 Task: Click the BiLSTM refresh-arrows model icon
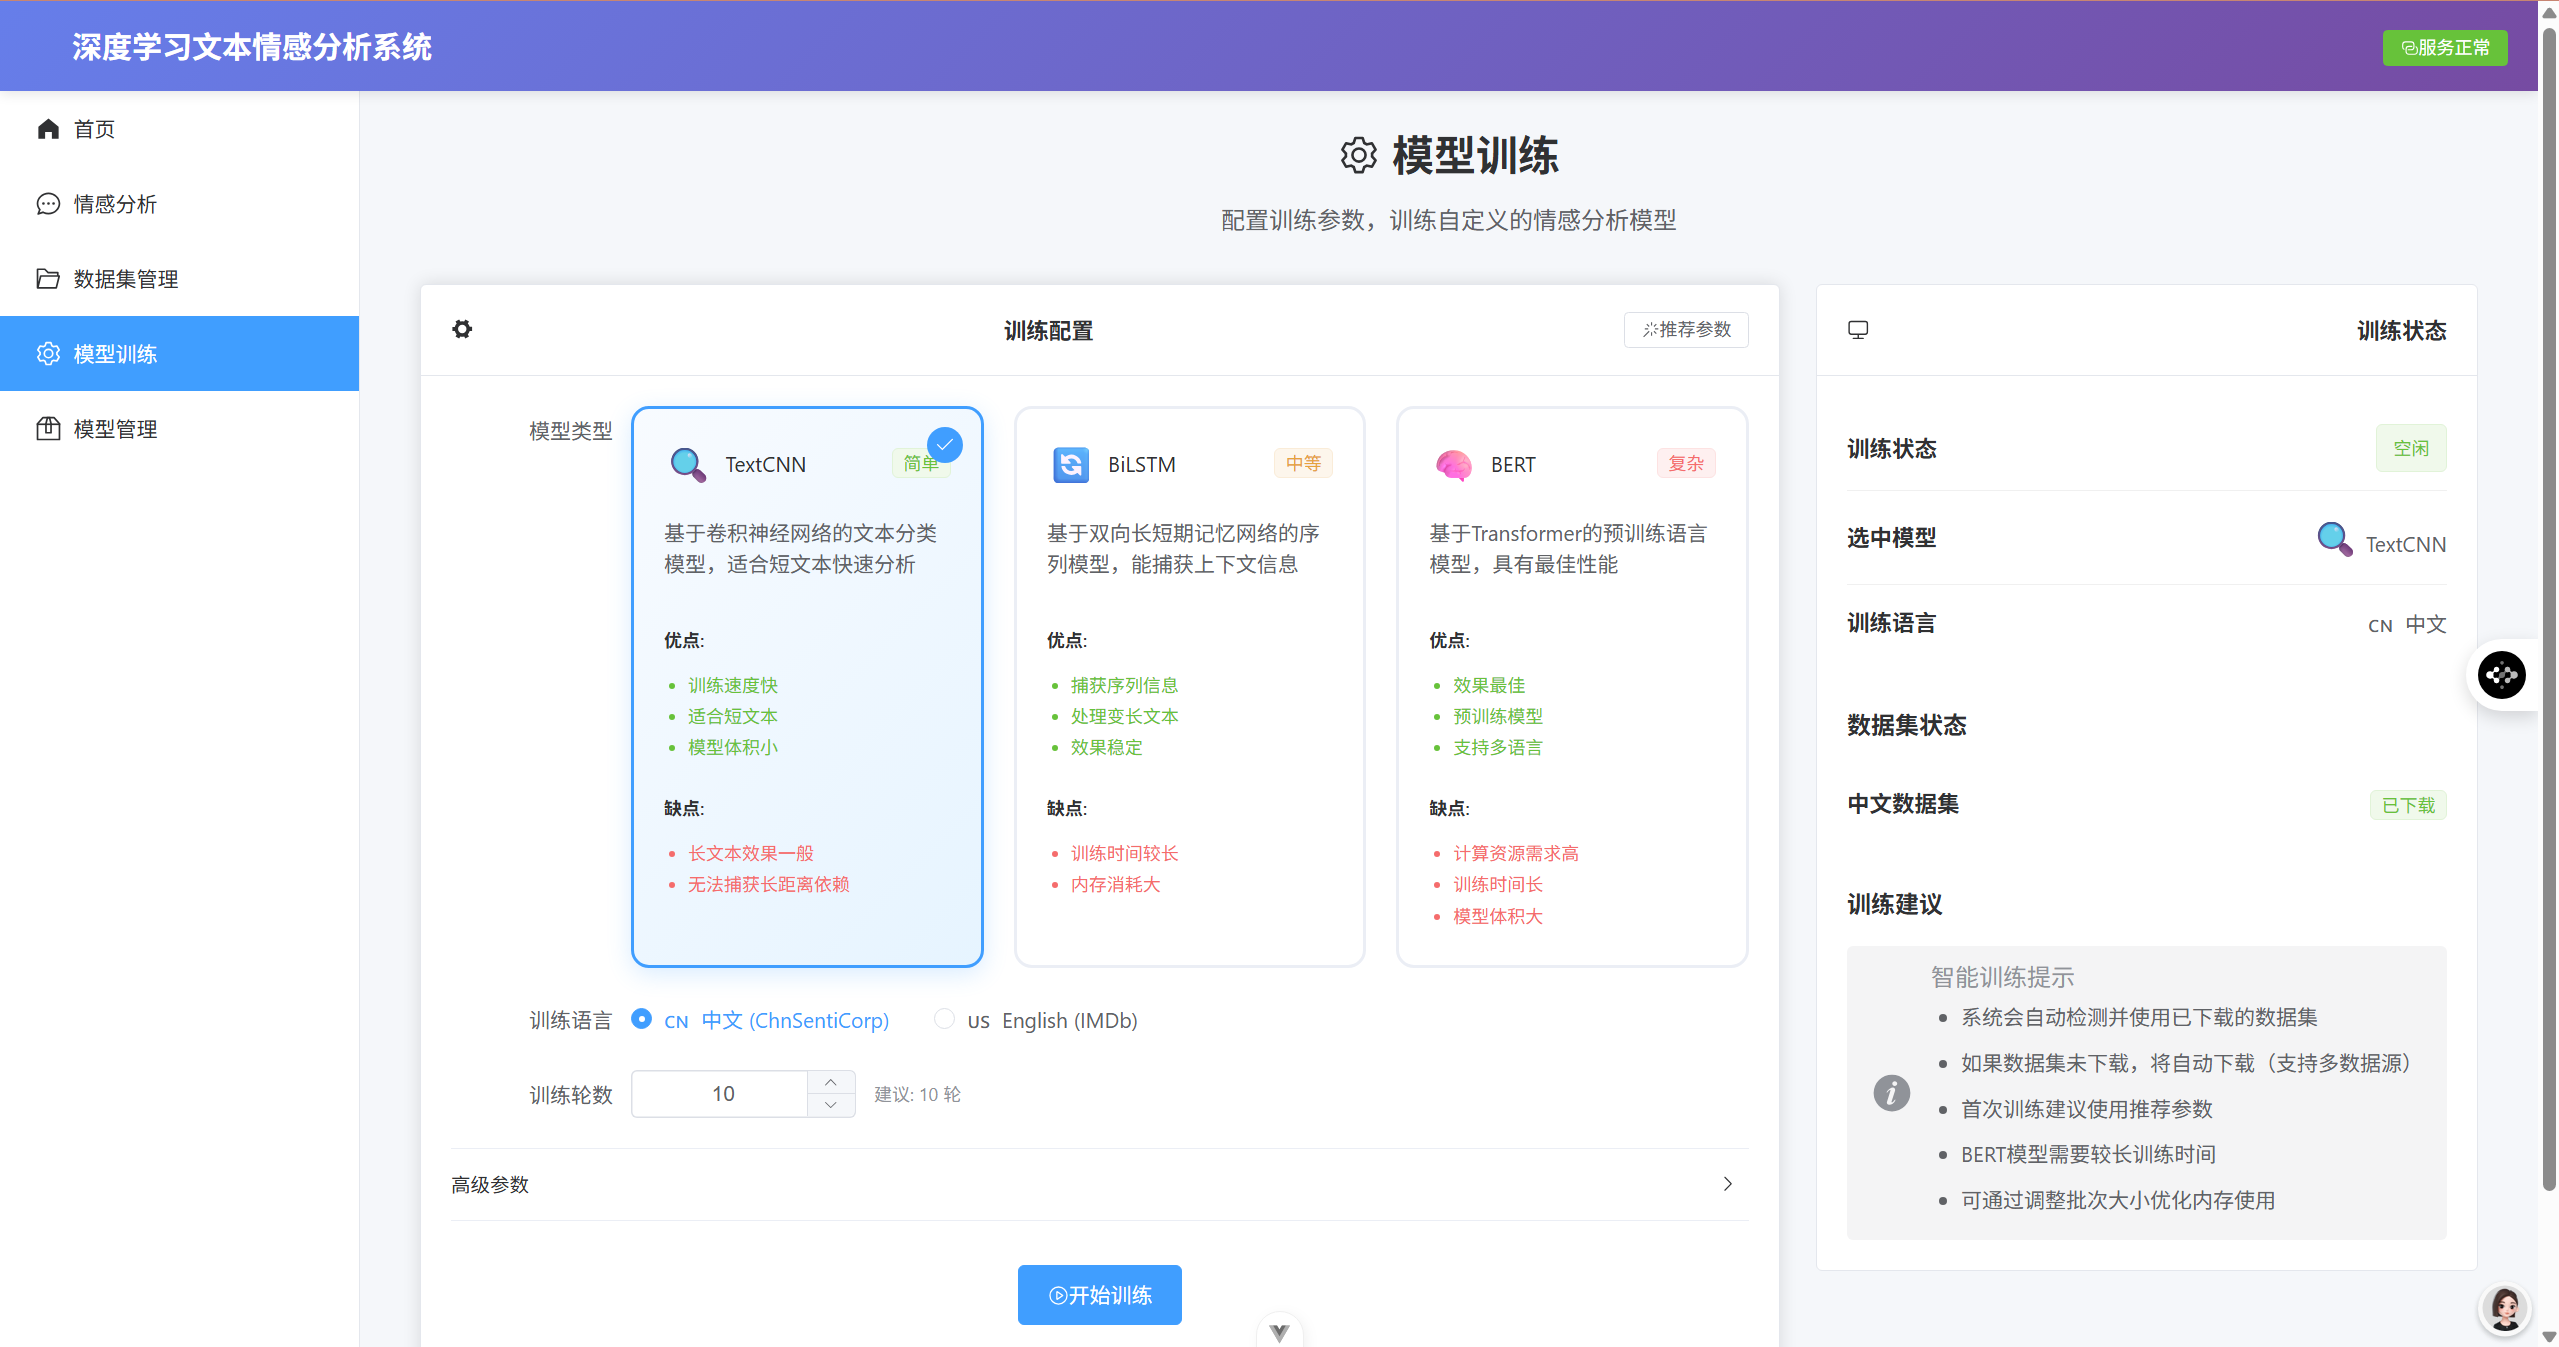pyautogui.click(x=1071, y=465)
